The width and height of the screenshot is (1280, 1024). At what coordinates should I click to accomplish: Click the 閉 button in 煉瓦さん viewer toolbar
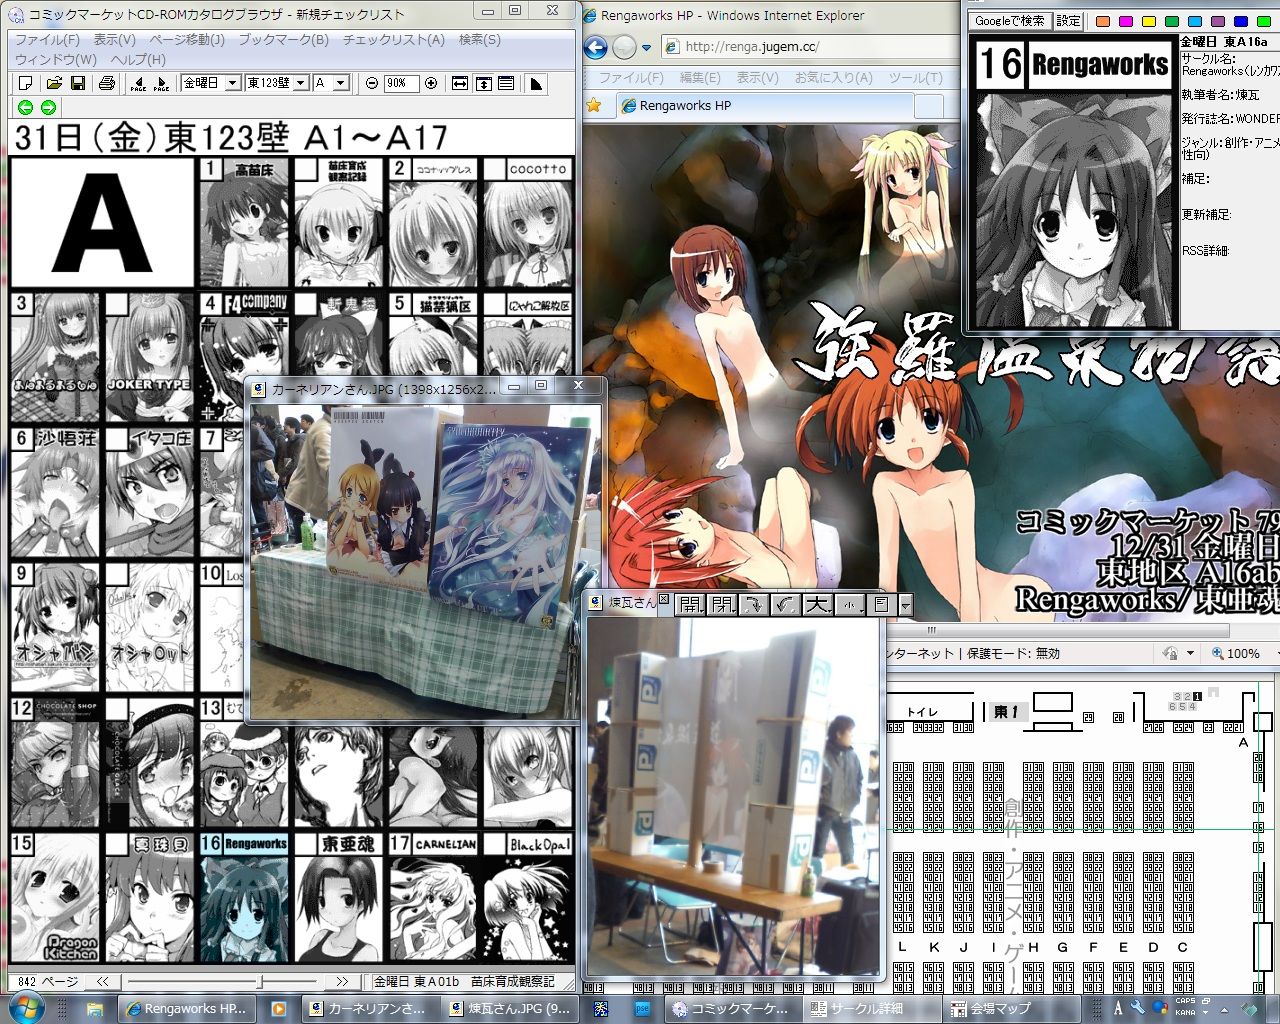[722, 604]
